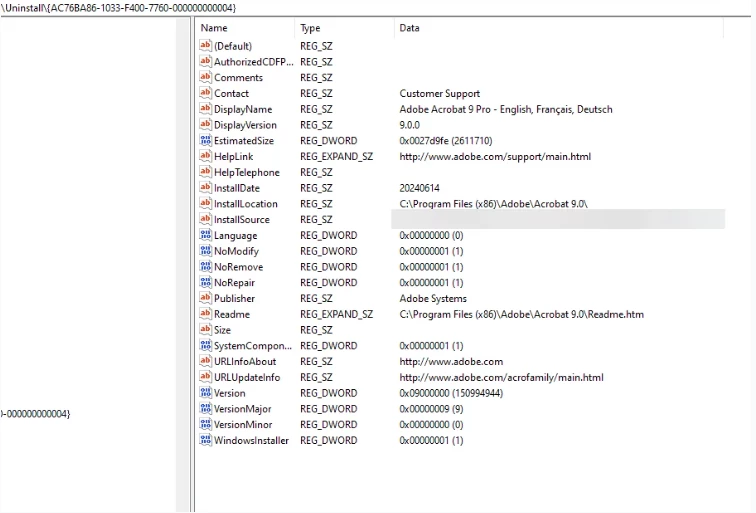Image resolution: width=756 pixels, height=513 pixels.
Task: Click REG_DWORD type in Language row
Action: 328,235
